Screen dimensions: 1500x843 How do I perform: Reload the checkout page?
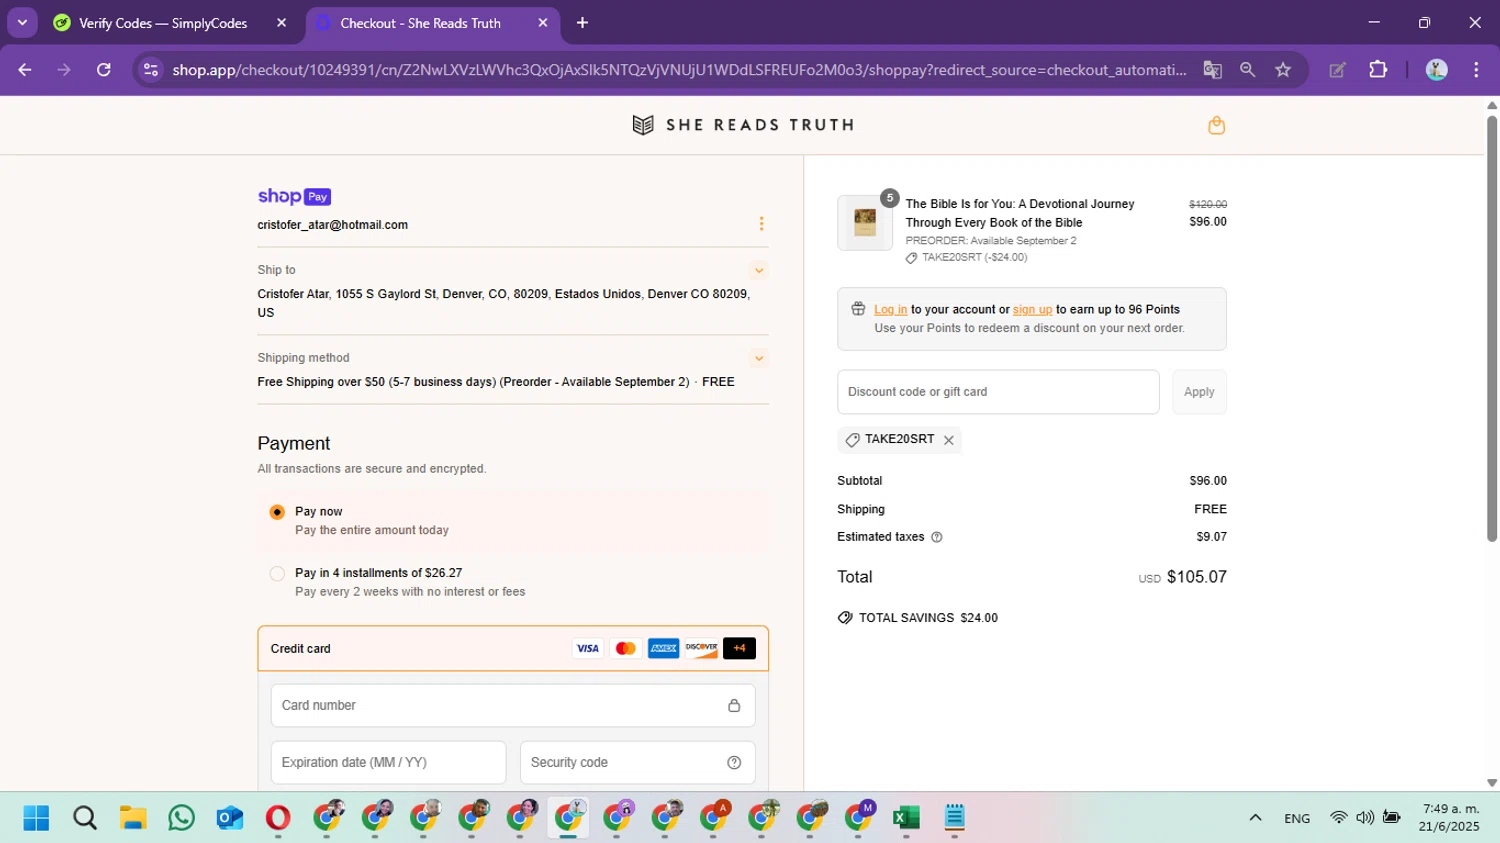(103, 70)
